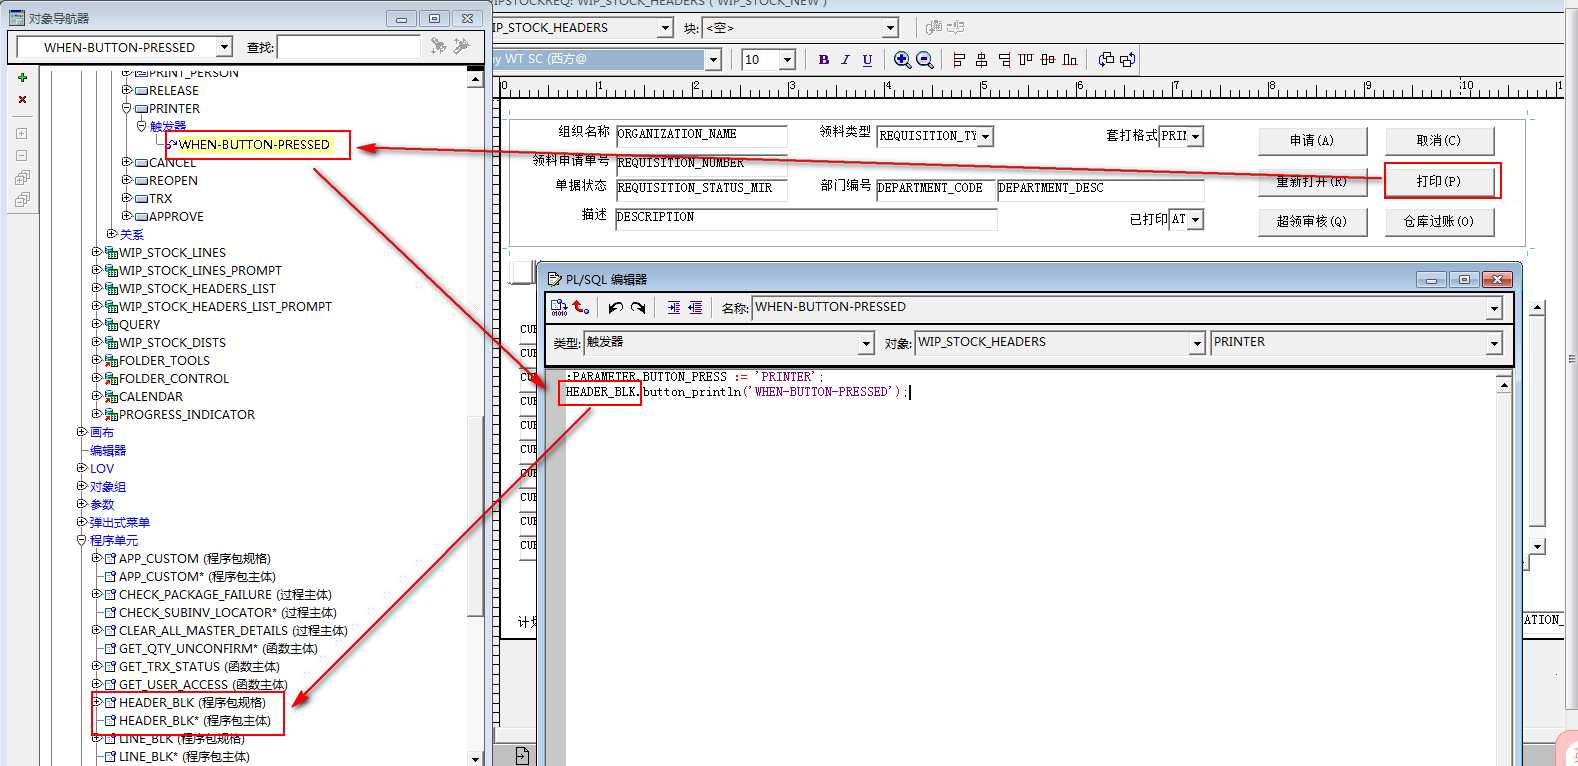Click the Redo icon in the PL/SQL editor

click(x=638, y=307)
